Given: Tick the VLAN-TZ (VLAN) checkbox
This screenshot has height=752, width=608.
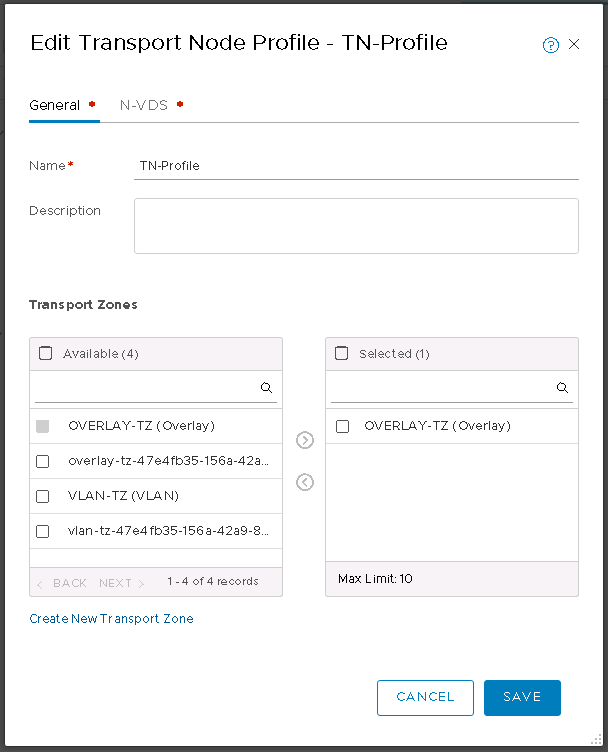Looking at the screenshot, I should click(43, 496).
